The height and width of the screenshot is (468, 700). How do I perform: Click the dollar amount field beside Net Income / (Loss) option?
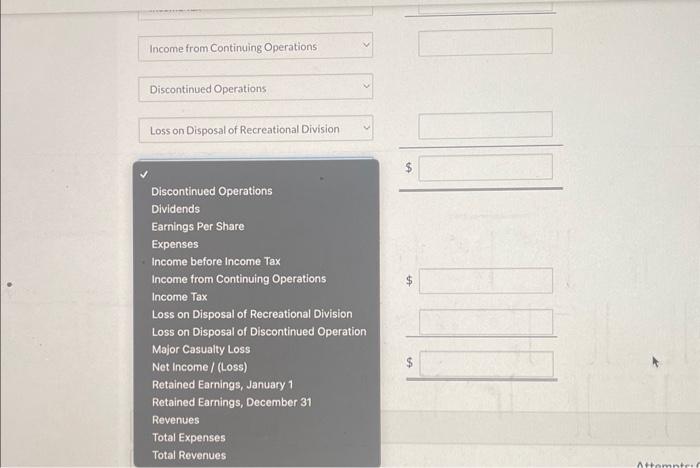[x=486, y=364]
